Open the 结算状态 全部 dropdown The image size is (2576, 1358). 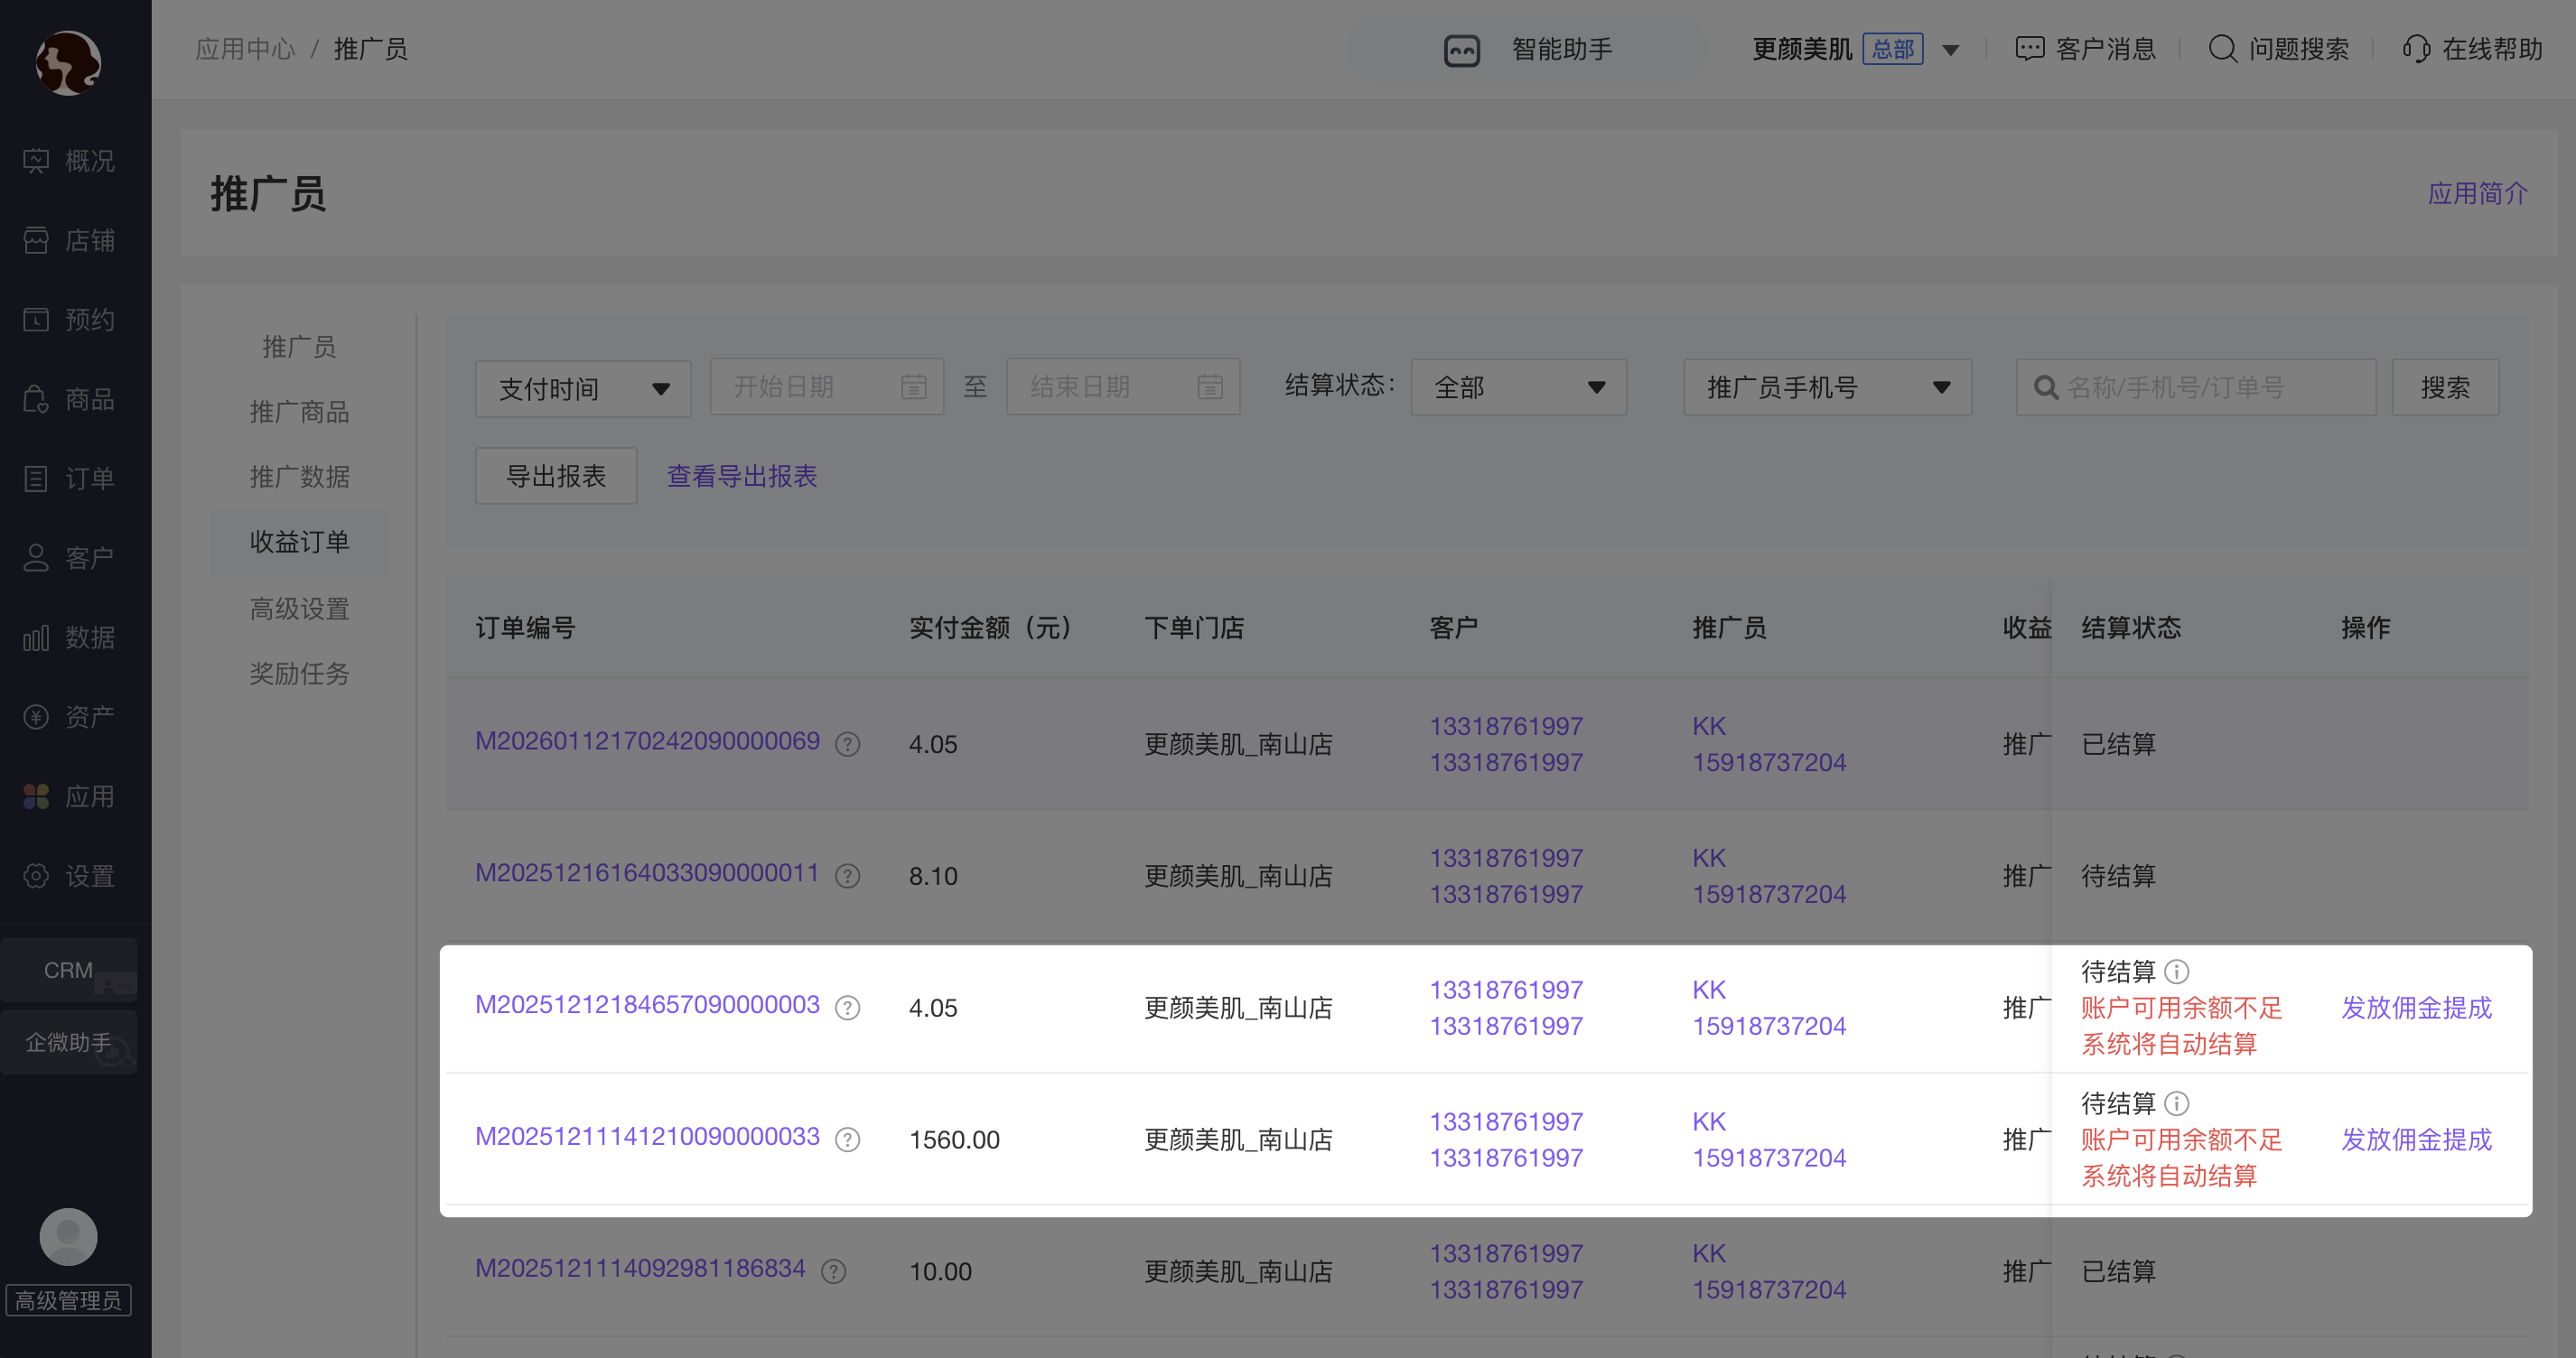pos(1517,388)
